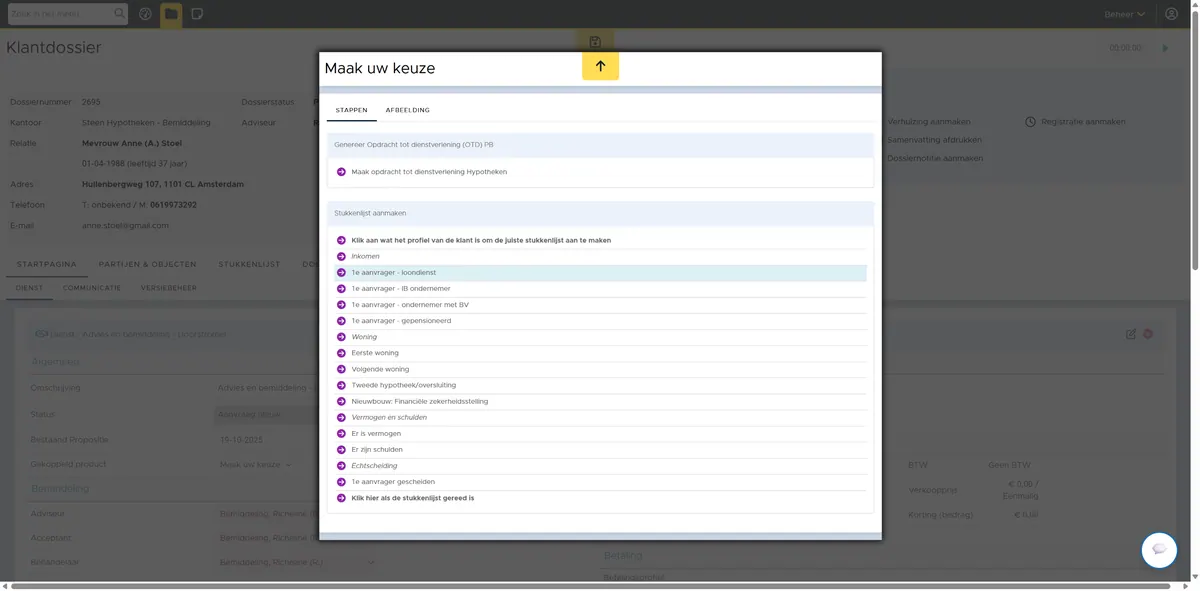Click the magnifier search icon
This screenshot has width=1200, height=591.
(120, 14)
